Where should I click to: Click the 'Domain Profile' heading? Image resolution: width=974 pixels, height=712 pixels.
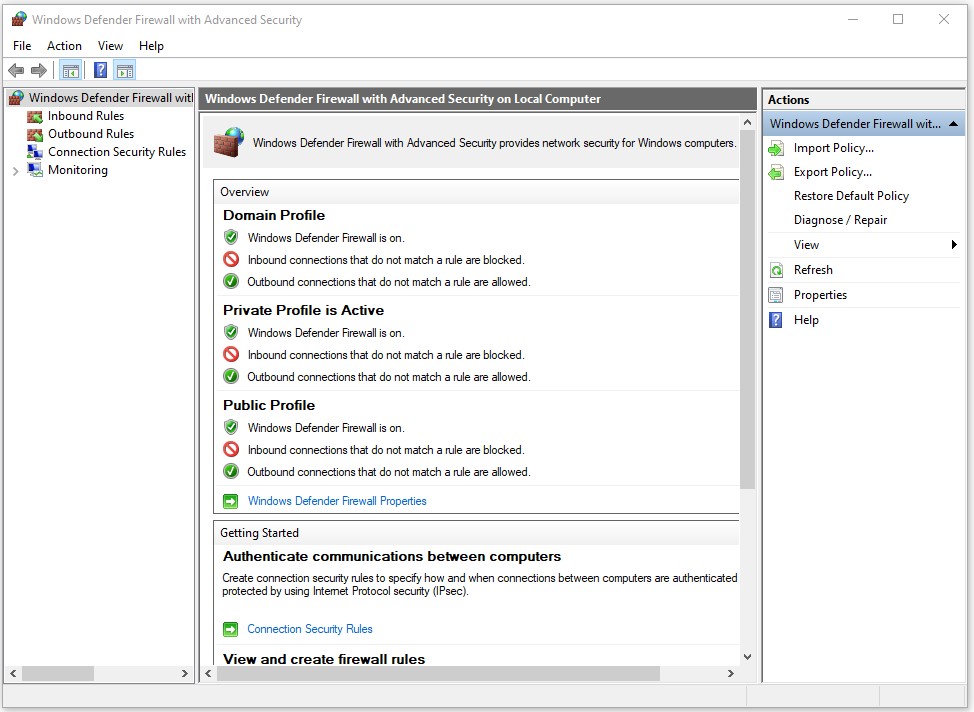(274, 215)
